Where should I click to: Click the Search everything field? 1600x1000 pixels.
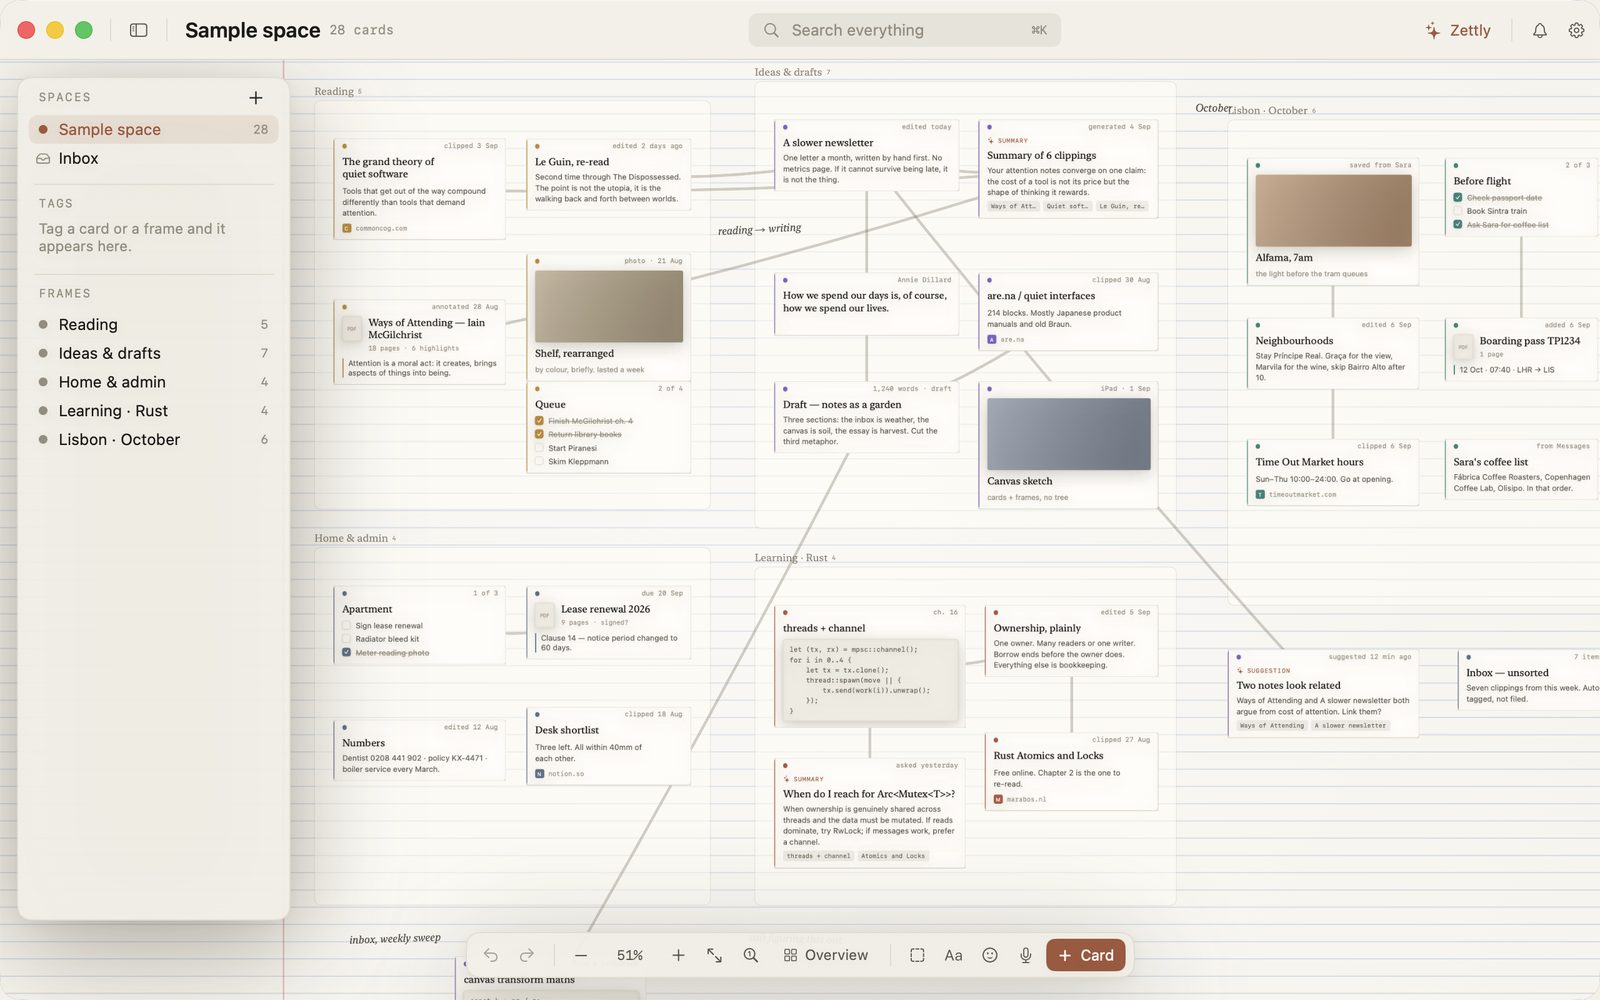tap(905, 30)
